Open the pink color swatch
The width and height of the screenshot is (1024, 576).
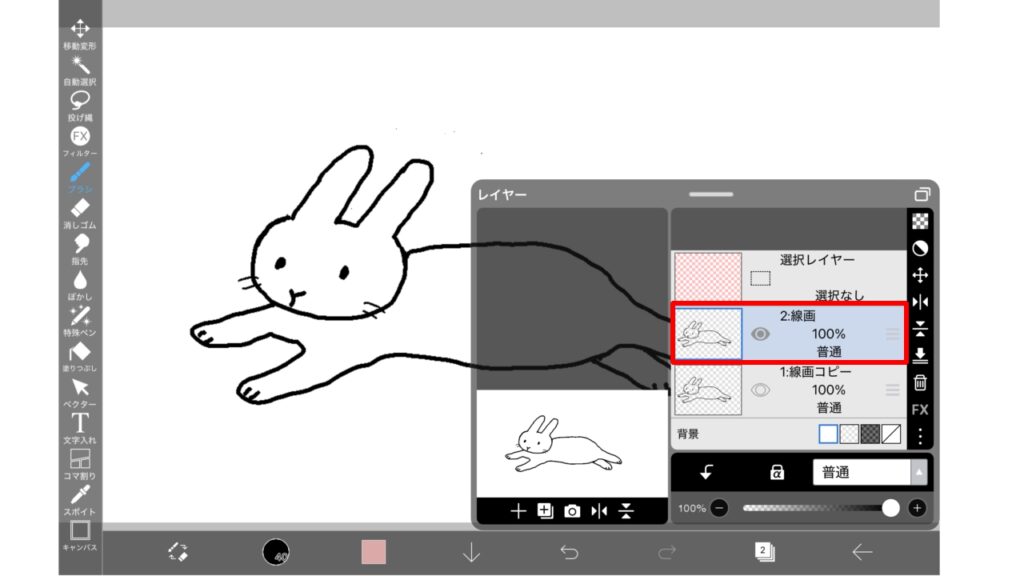[x=373, y=551]
